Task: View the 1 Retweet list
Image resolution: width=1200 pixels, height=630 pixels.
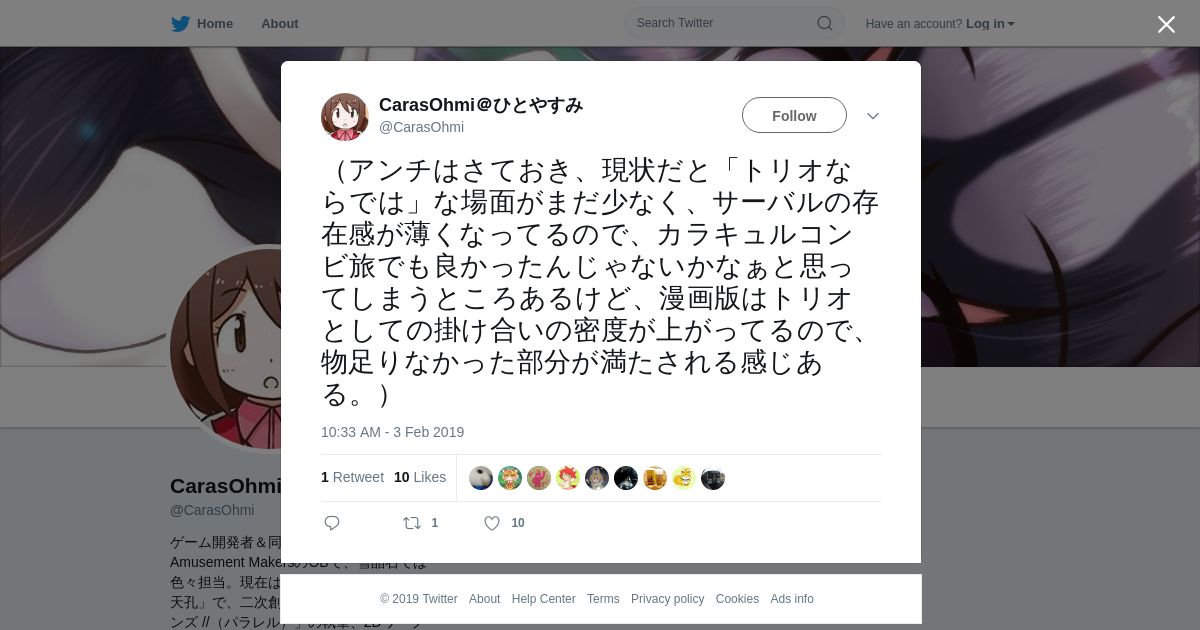Action: coord(352,477)
